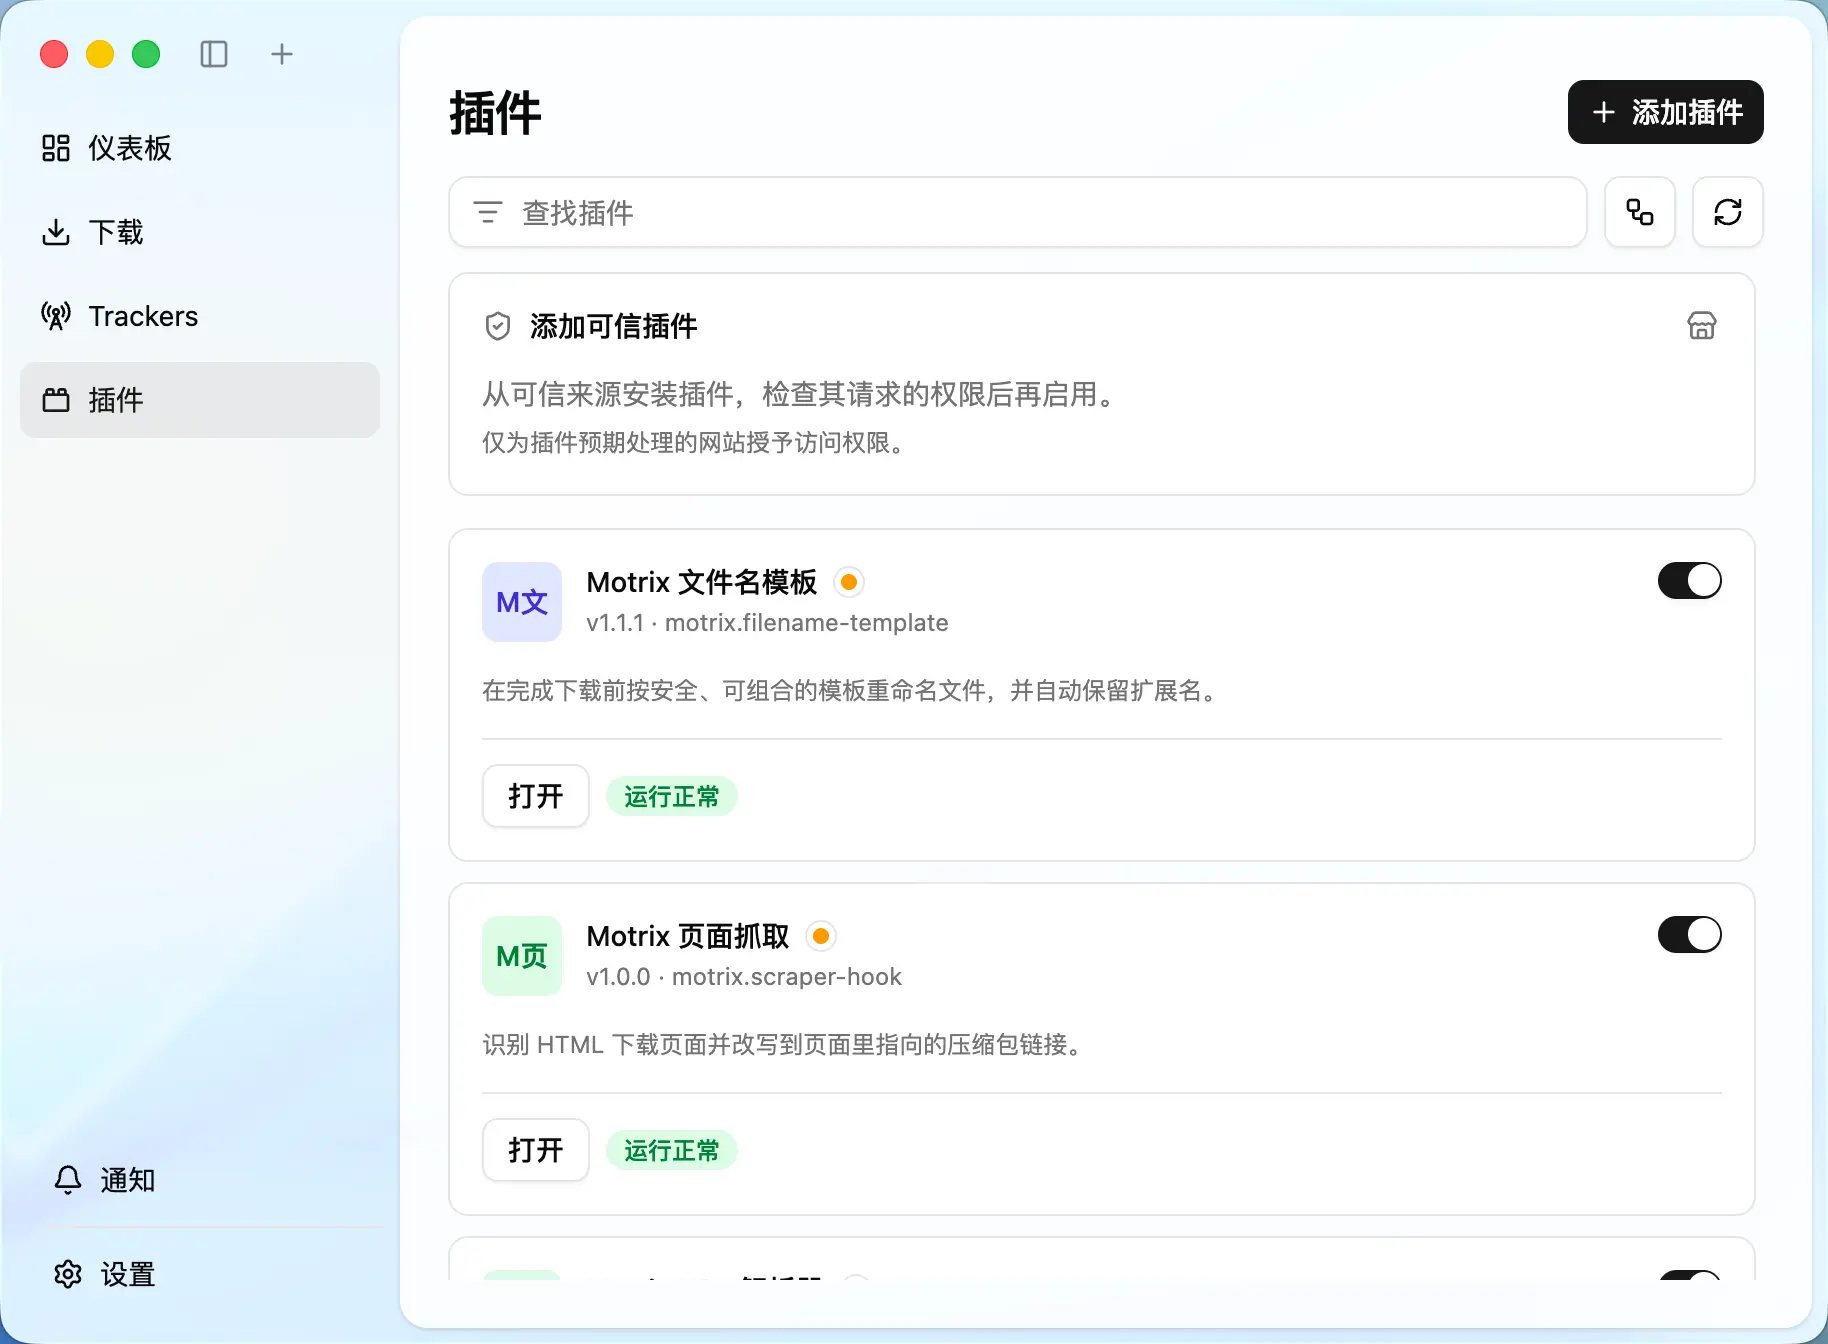
Task: Click orange status dot beside Motrix 文件名模板
Action: click(849, 582)
